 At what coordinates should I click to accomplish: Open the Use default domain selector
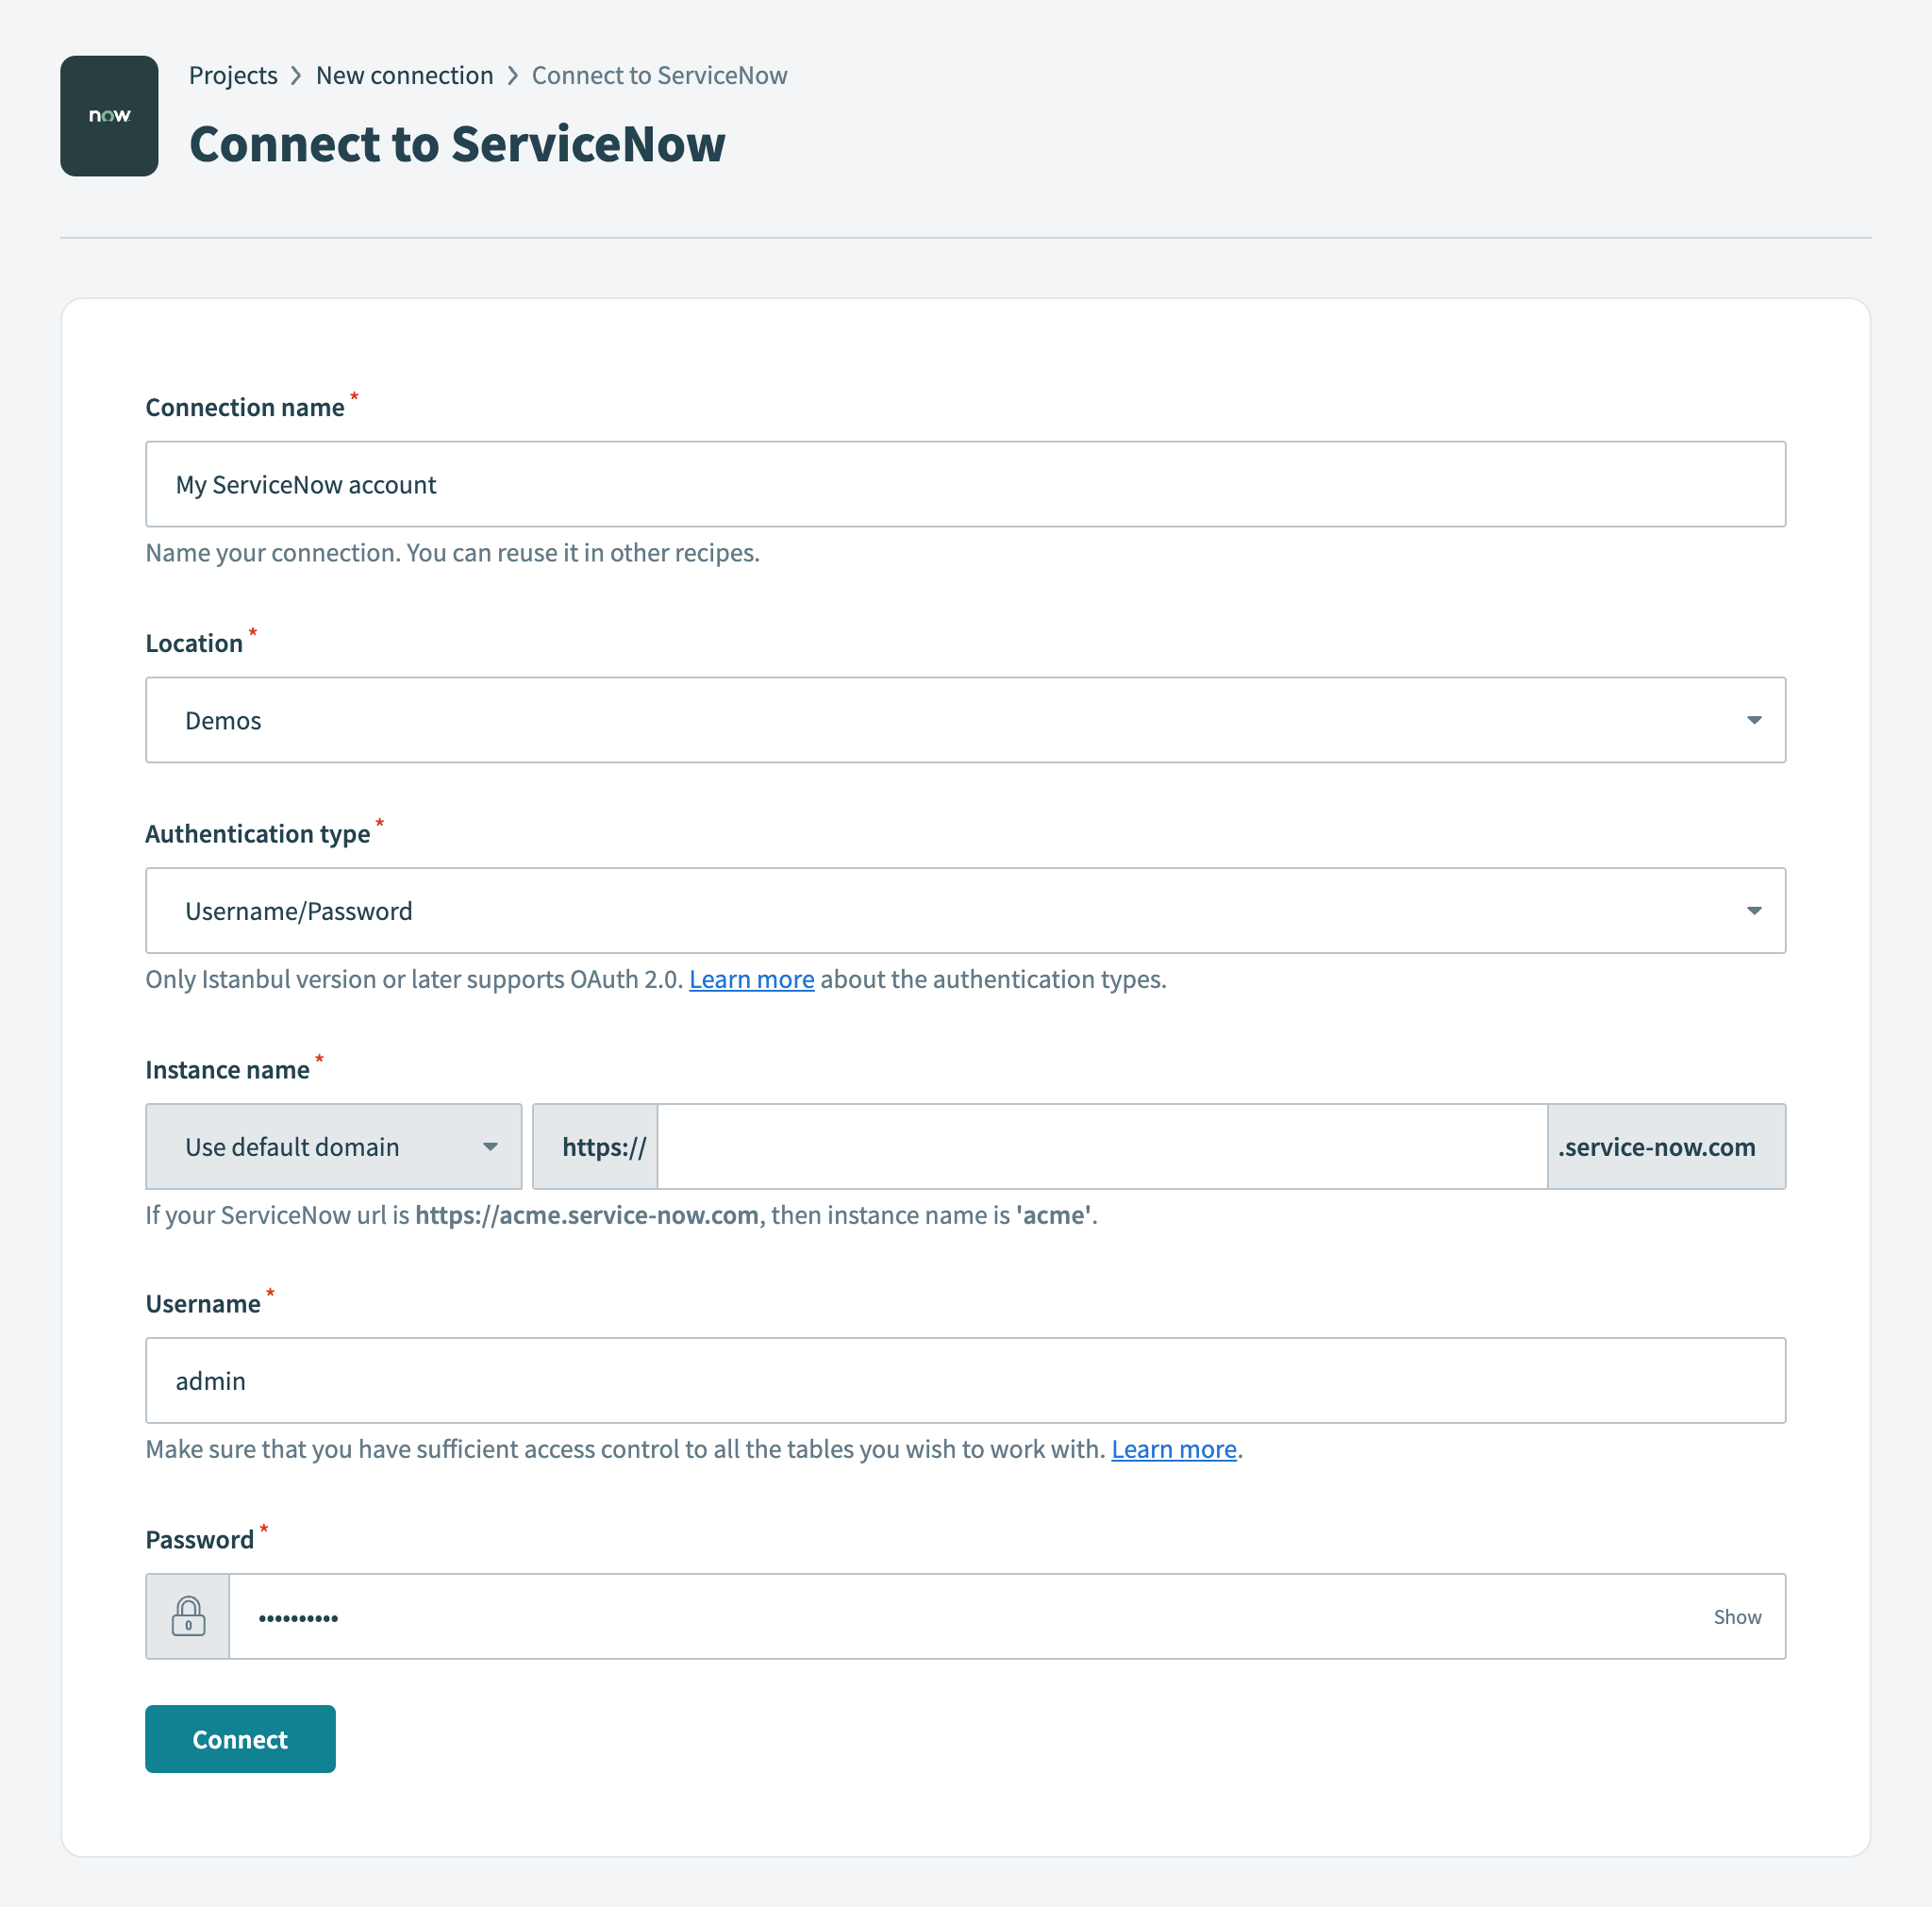tap(333, 1146)
